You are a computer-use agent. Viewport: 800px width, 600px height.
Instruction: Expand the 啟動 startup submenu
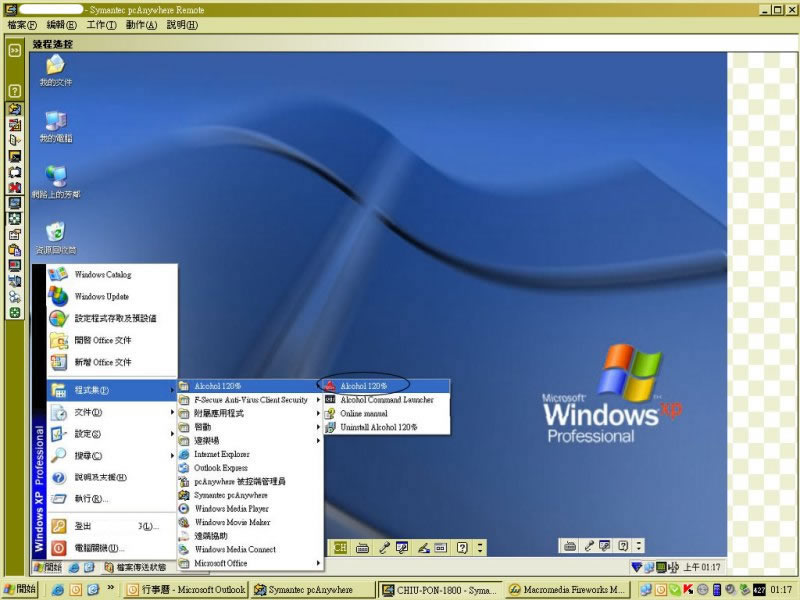(x=250, y=427)
